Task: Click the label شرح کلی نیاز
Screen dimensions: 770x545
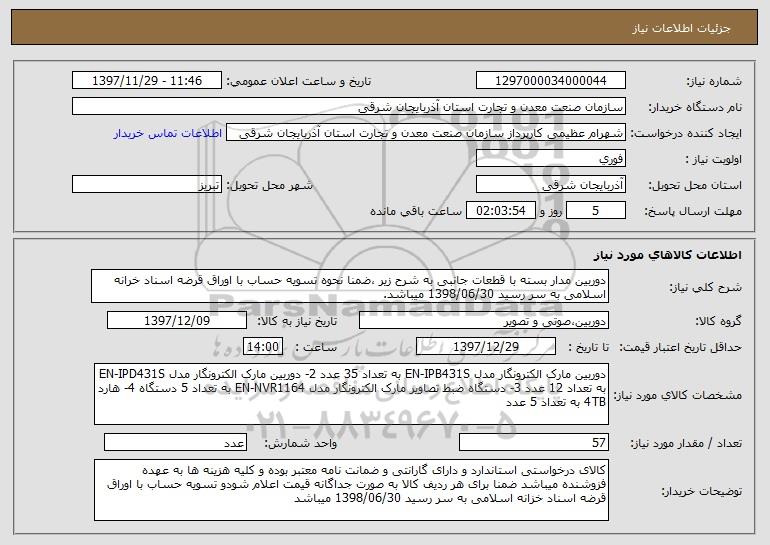Action: pos(706,288)
